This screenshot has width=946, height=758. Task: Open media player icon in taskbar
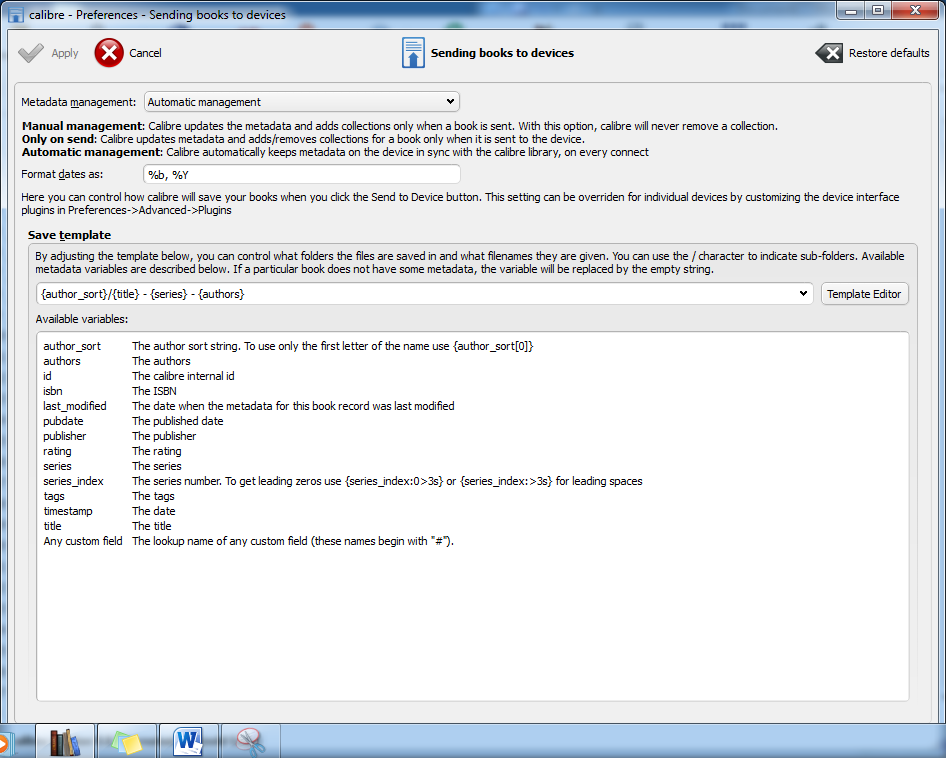click(4, 742)
